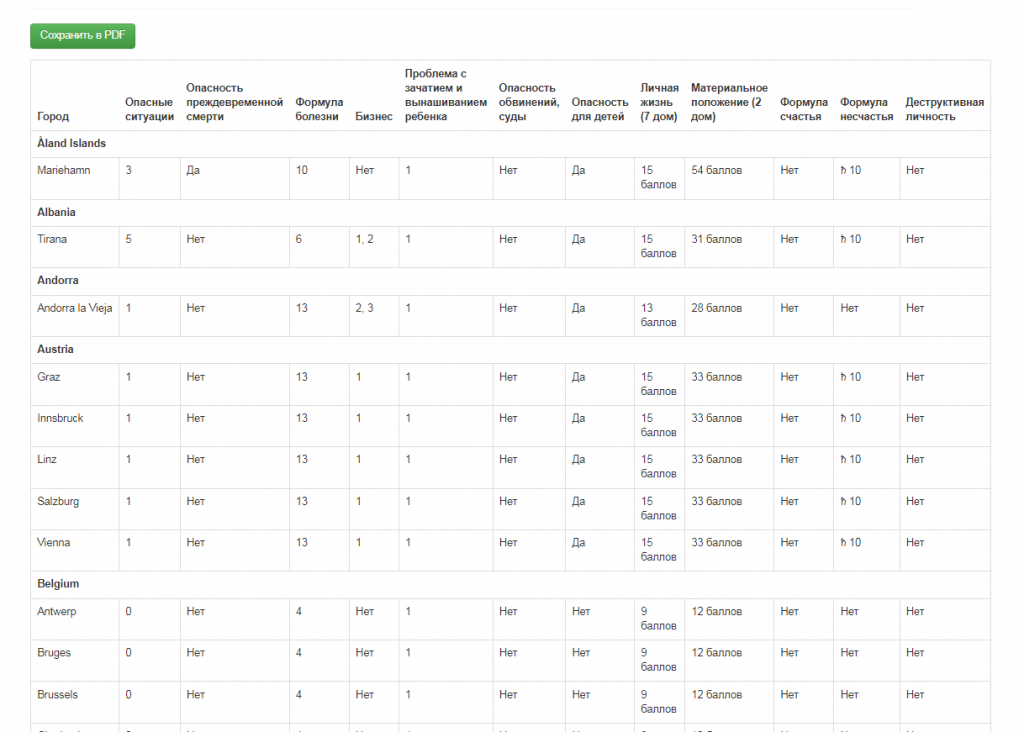This screenshot has width=1024, height=732.
Task: Click the Mariehamn city cell
Action: coord(63,171)
